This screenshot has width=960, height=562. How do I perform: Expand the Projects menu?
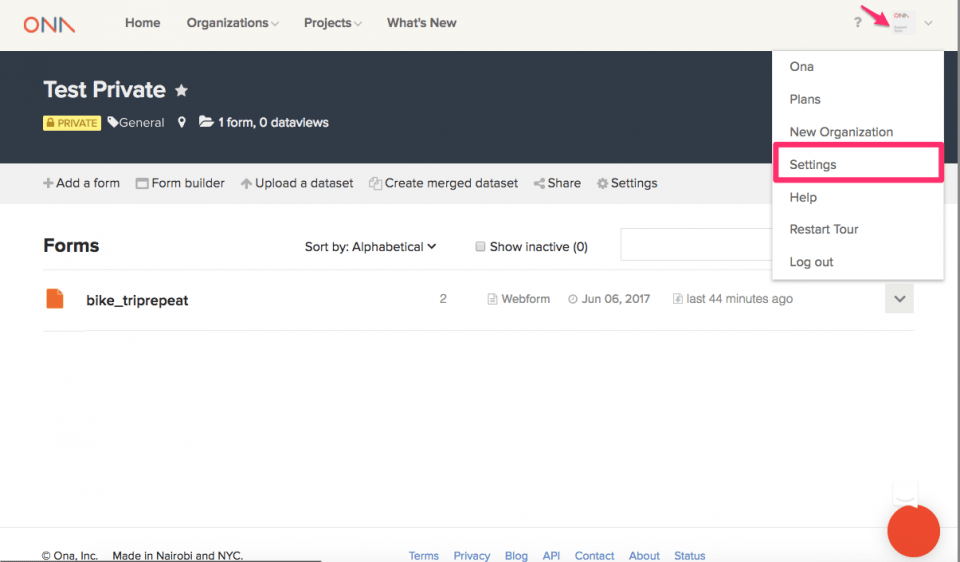point(332,23)
